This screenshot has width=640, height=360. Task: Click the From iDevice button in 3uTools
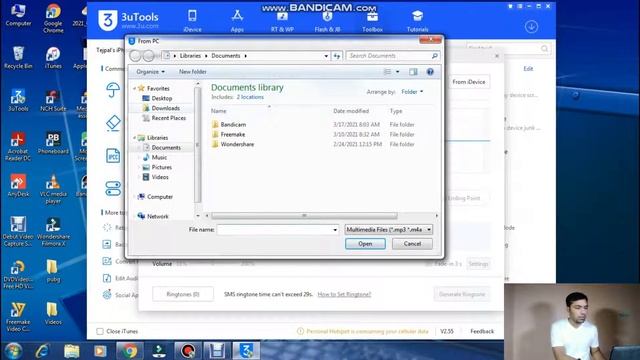pos(469,82)
